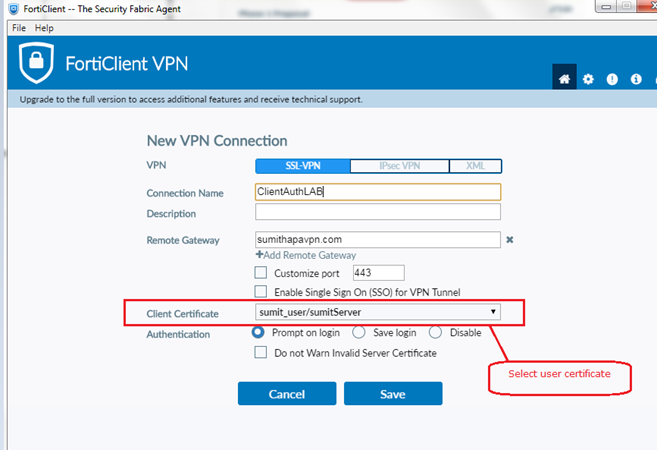Switch to the XML tab
This screenshot has height=450, width=657.
click(476, 166)
